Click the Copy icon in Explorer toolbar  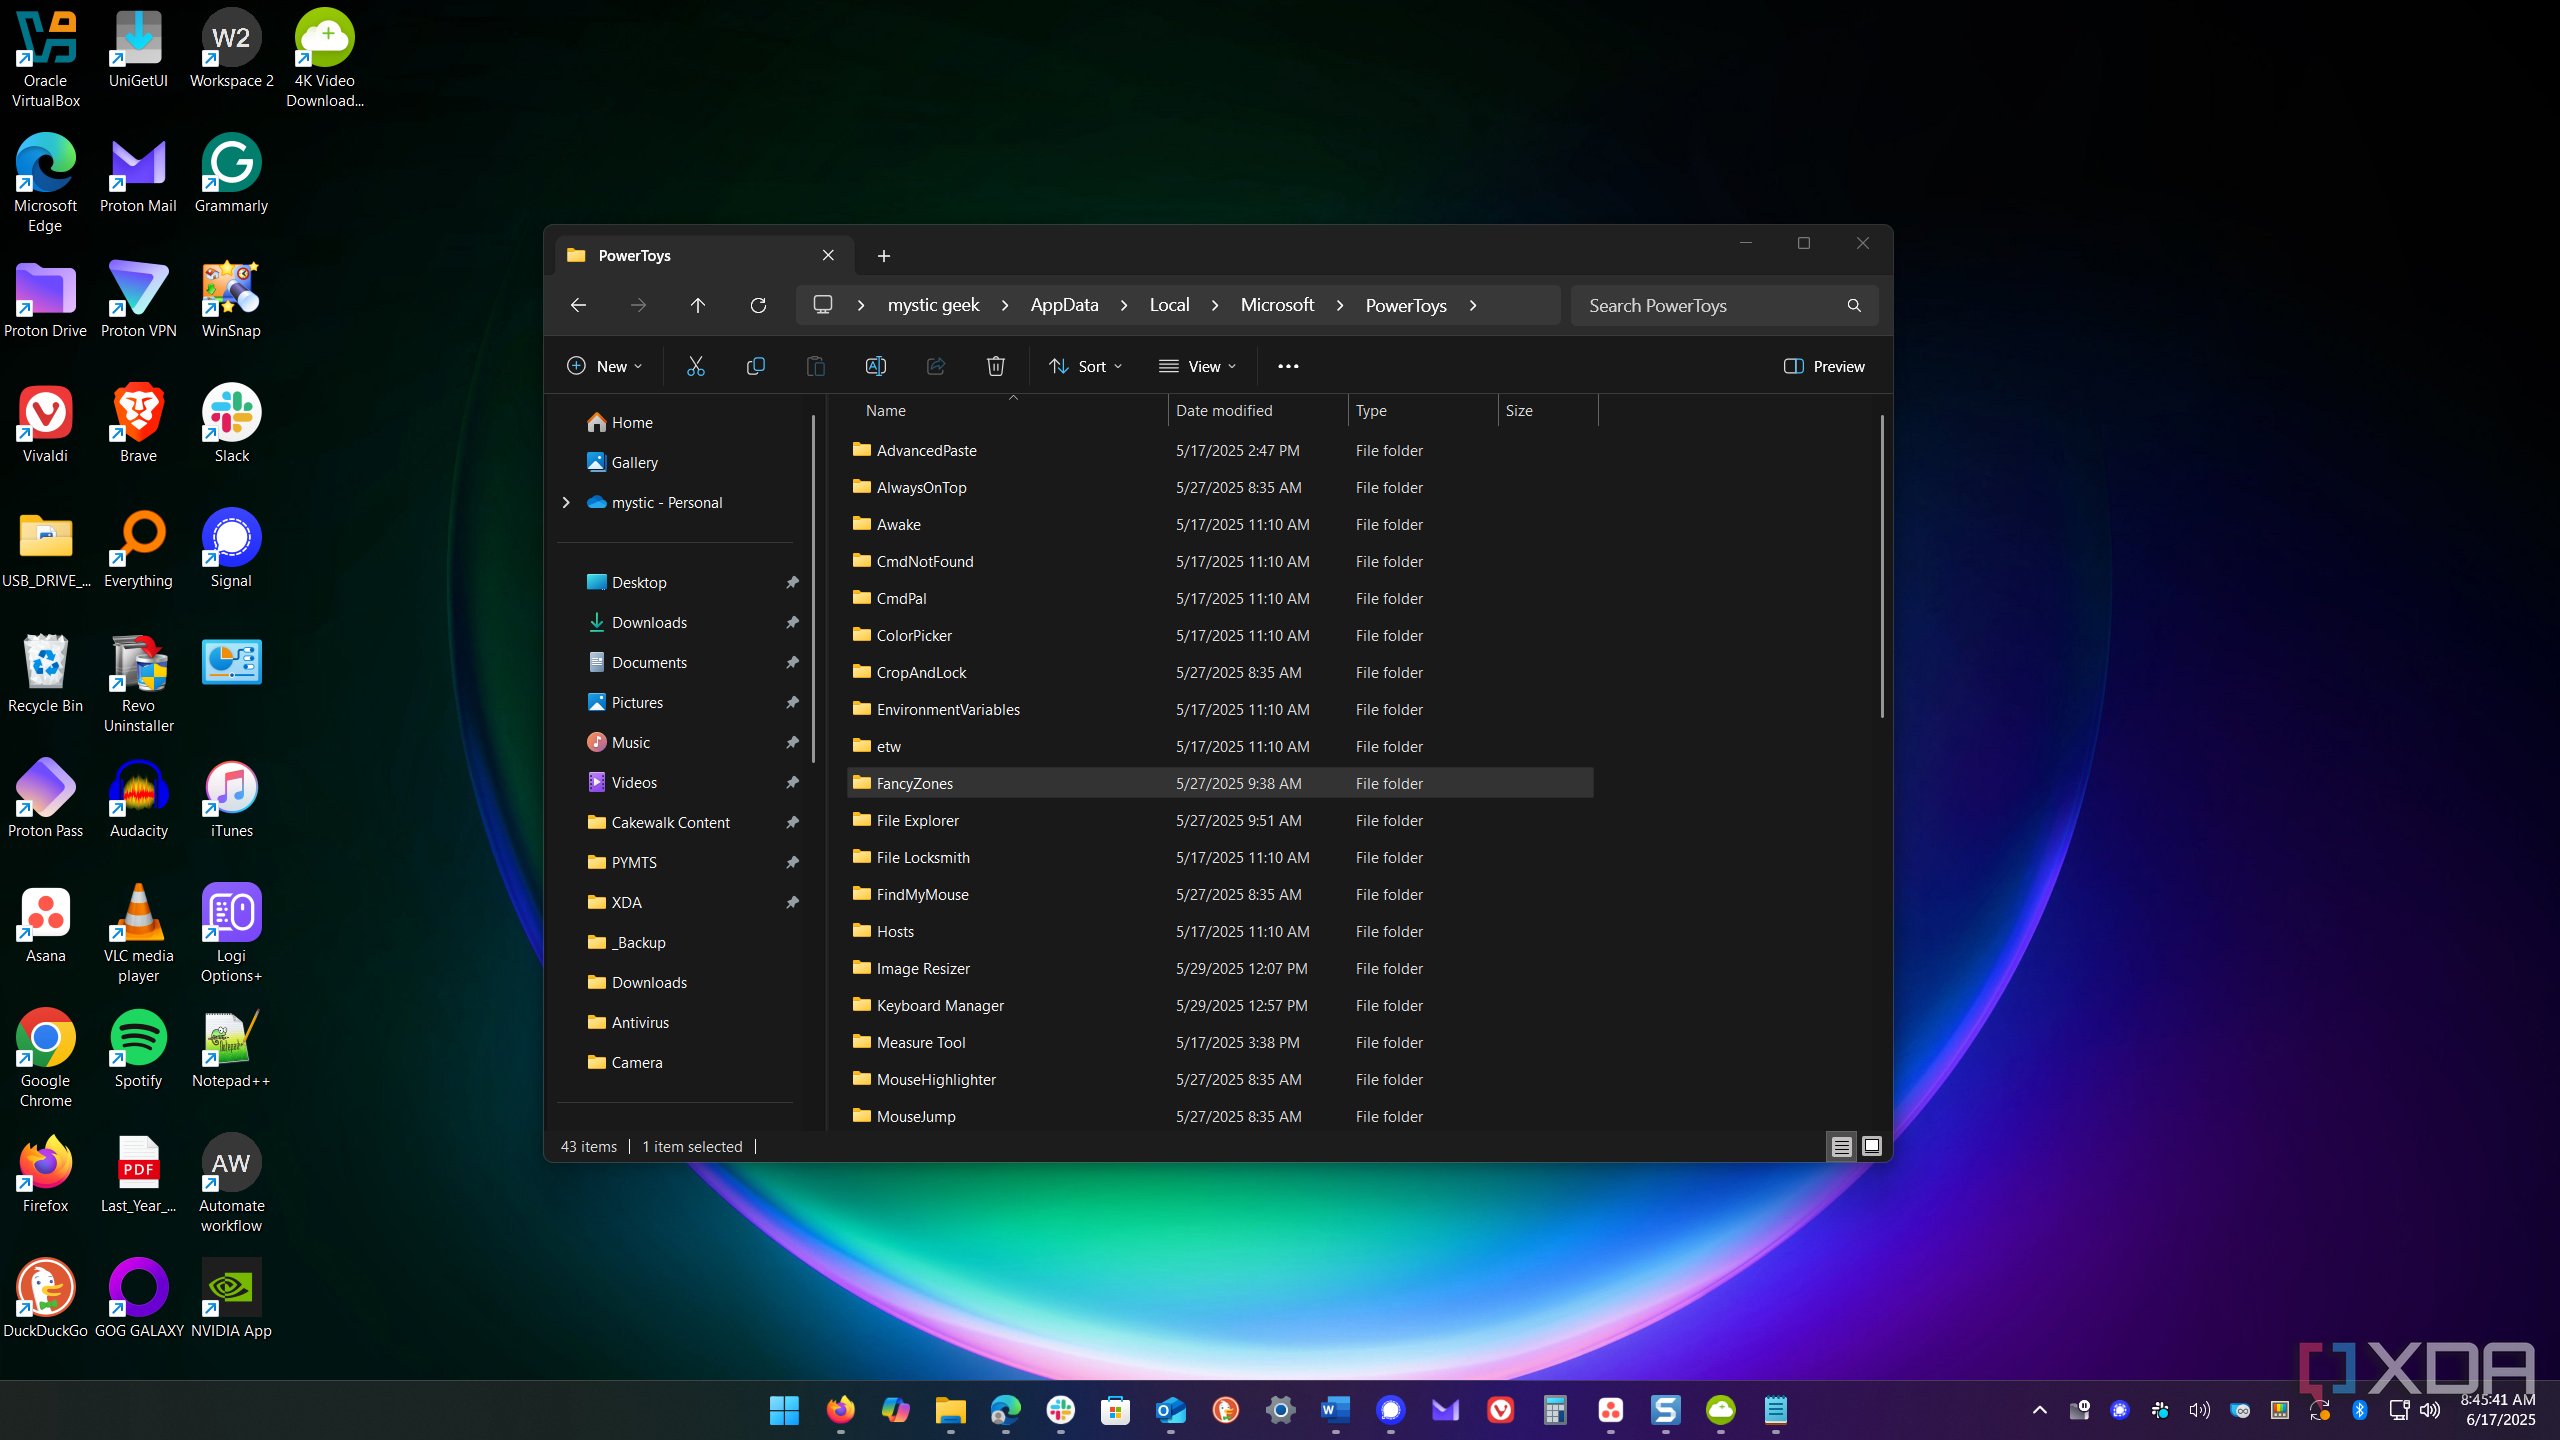pyautogui.click(x=756, y=366)
